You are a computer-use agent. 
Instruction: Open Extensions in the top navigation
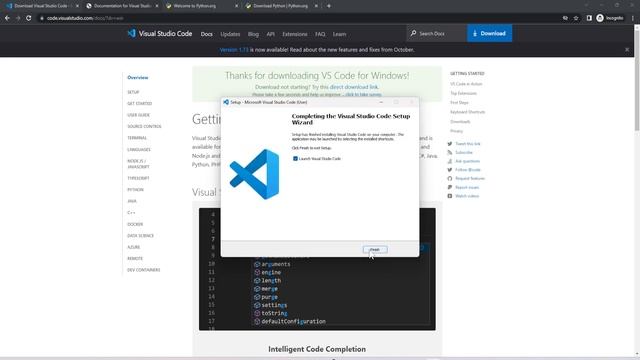point(295,34)
